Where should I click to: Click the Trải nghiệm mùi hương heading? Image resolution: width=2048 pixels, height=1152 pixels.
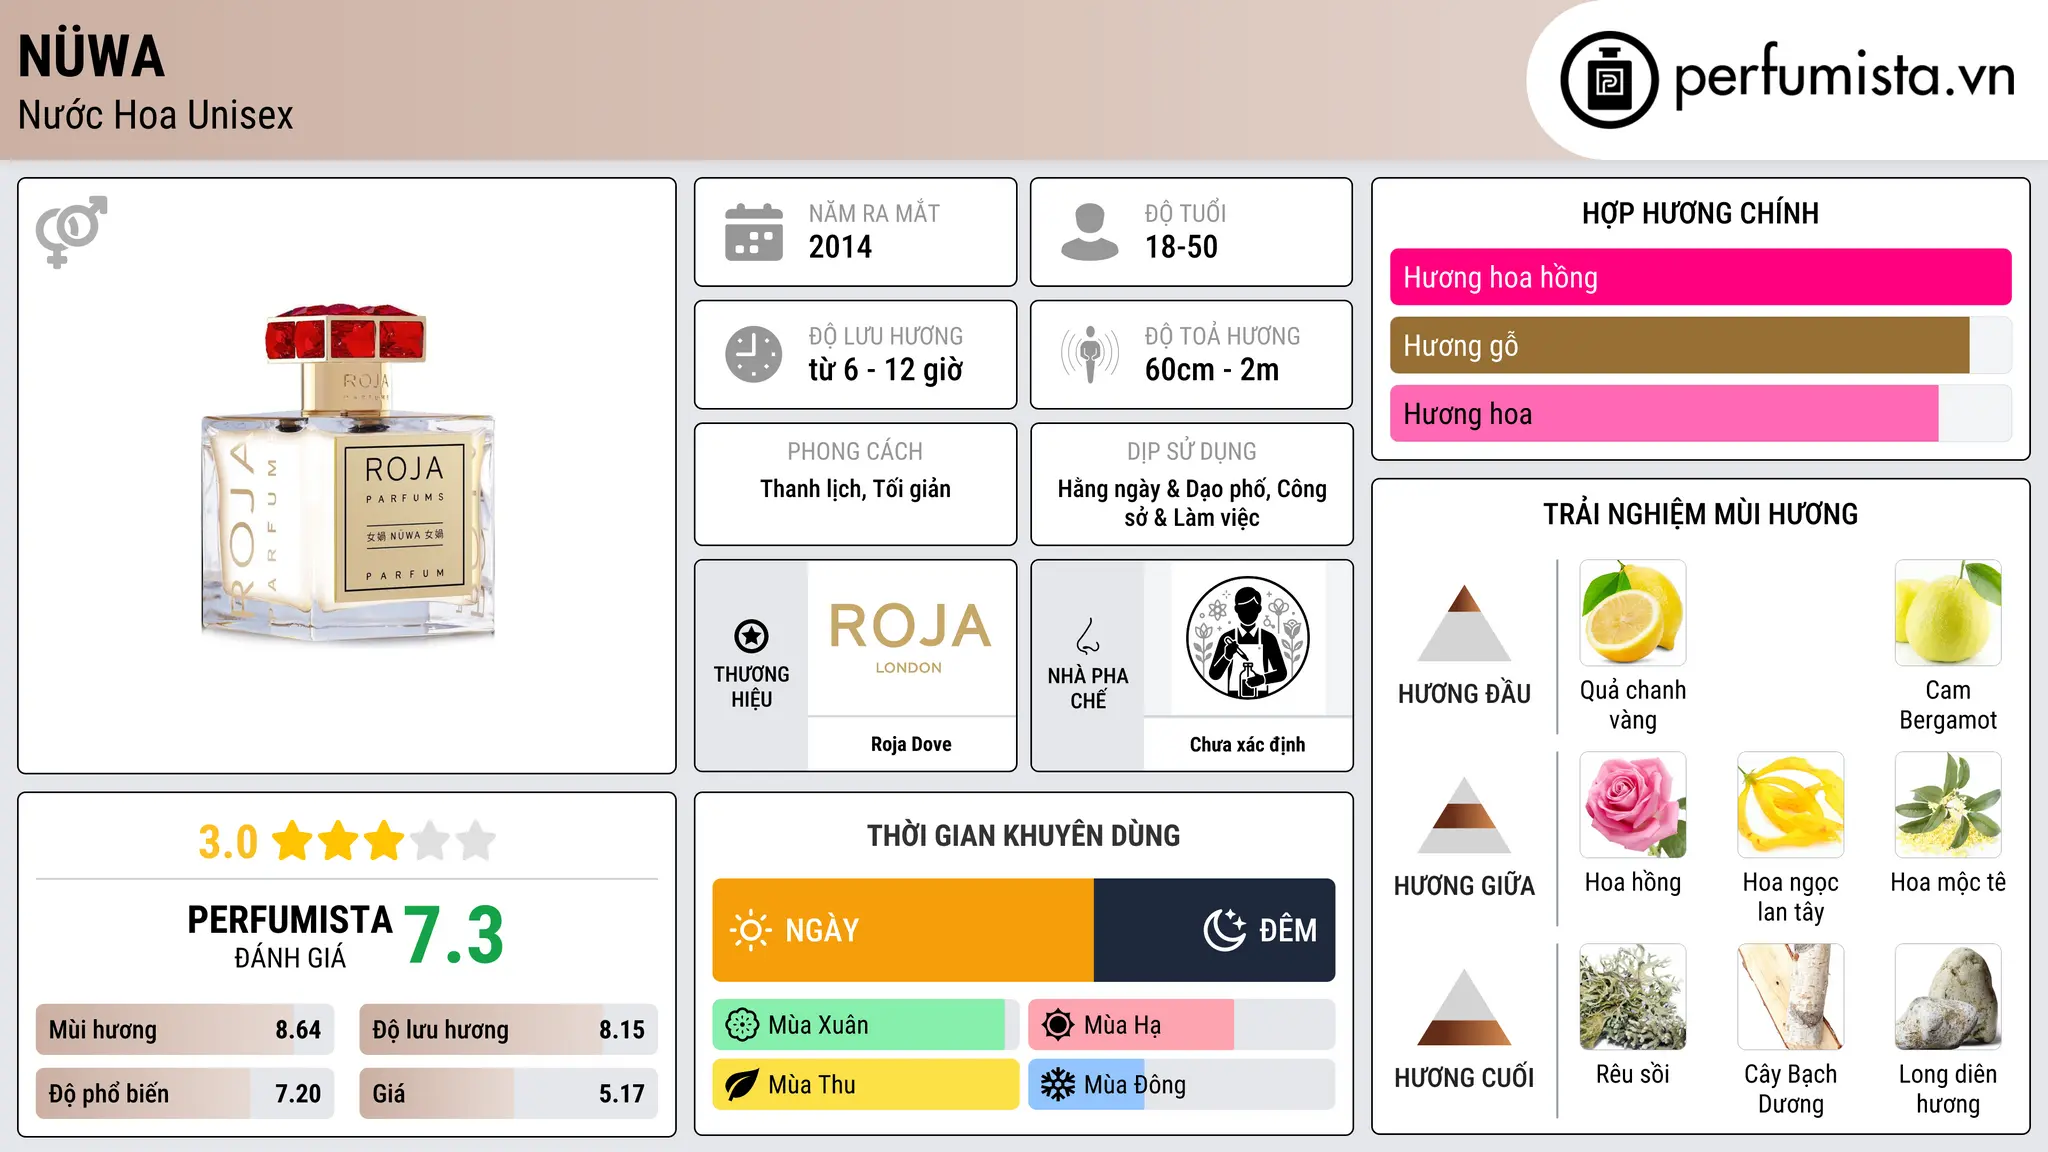point(1700,514)
